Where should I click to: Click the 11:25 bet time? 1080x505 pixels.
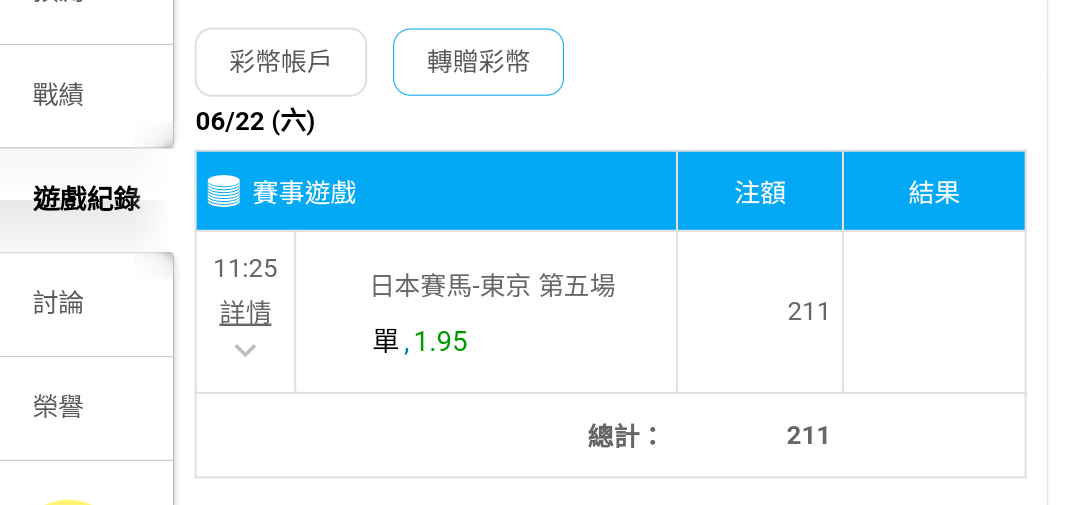pyautogui.click(x=245, y=268)
